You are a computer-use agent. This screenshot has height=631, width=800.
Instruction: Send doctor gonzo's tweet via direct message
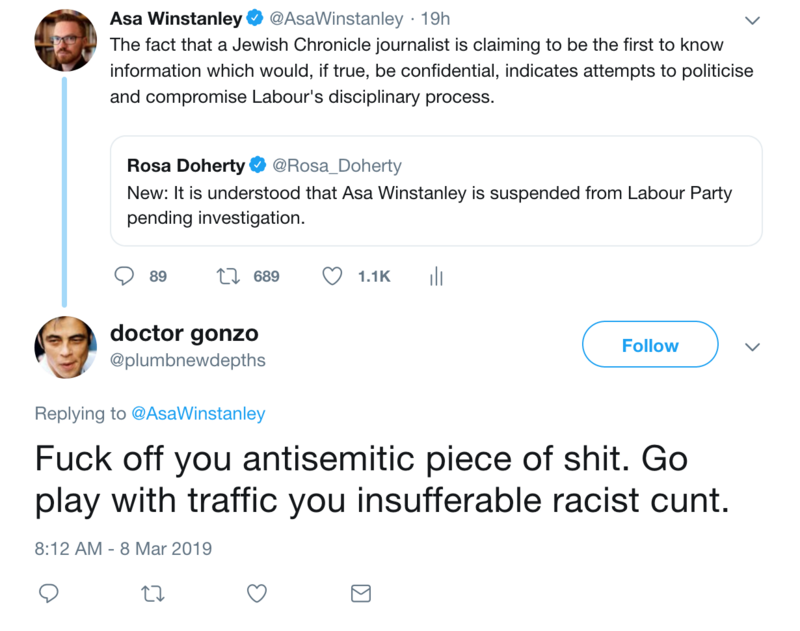click(x=361, y=594)
